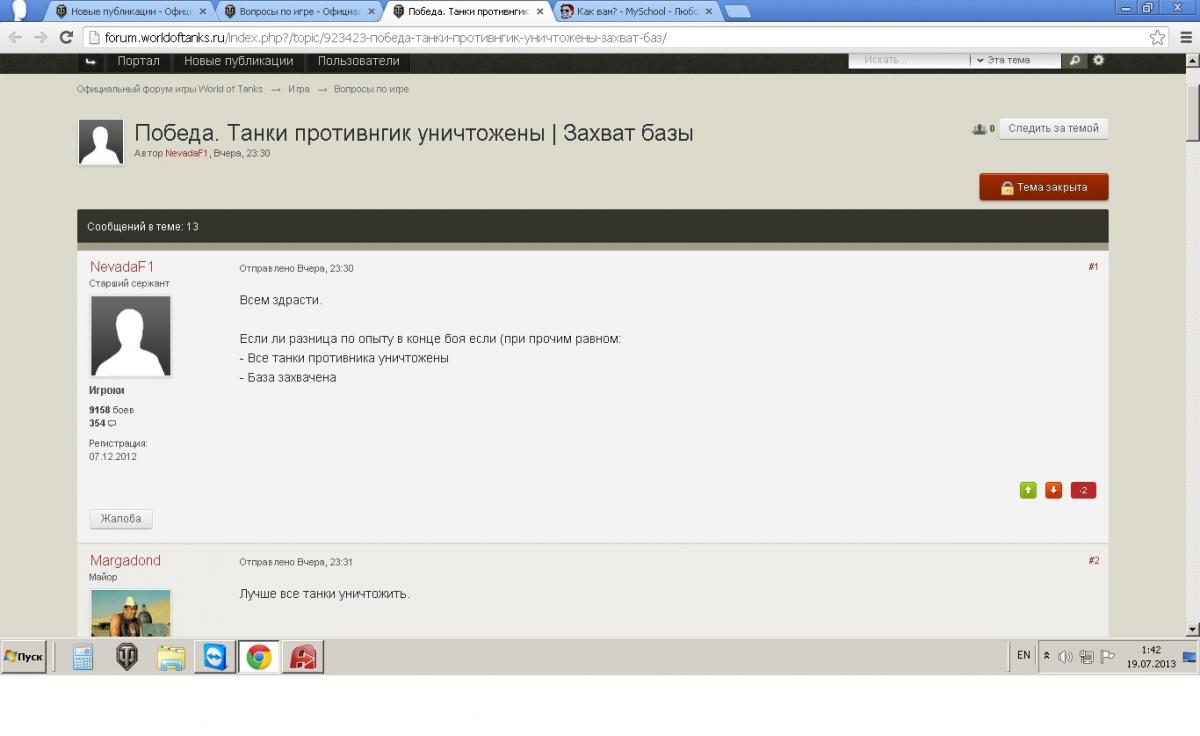Click the forum search magnifier icon
1200x736 pixels.
[1075, 60]
